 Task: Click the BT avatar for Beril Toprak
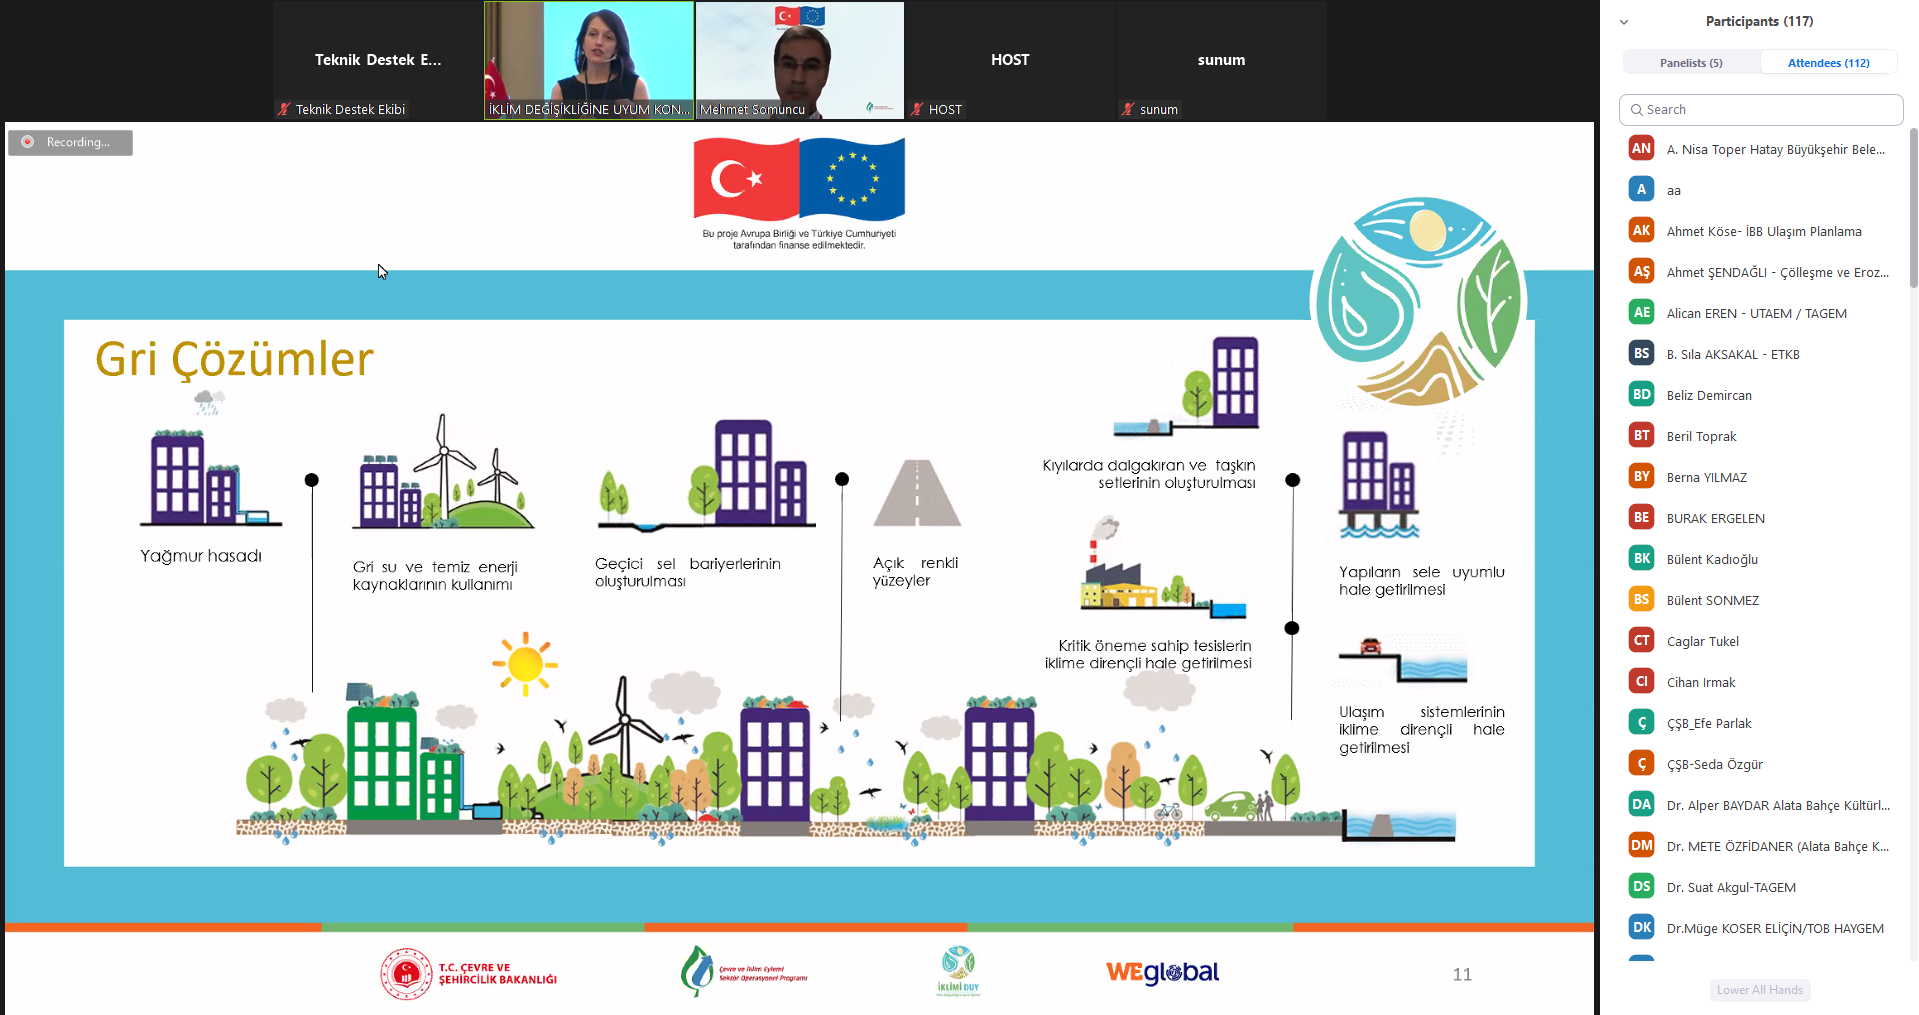tap(1641, 436)
